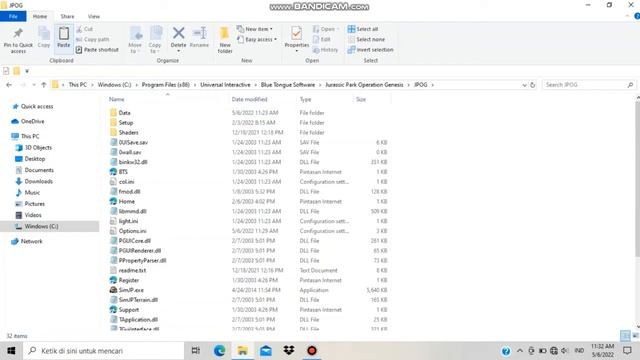This screenshot has width=640, height=360.
Task: Navigate to Universal Interactive breadcrumb
Action: pos(225,85)
